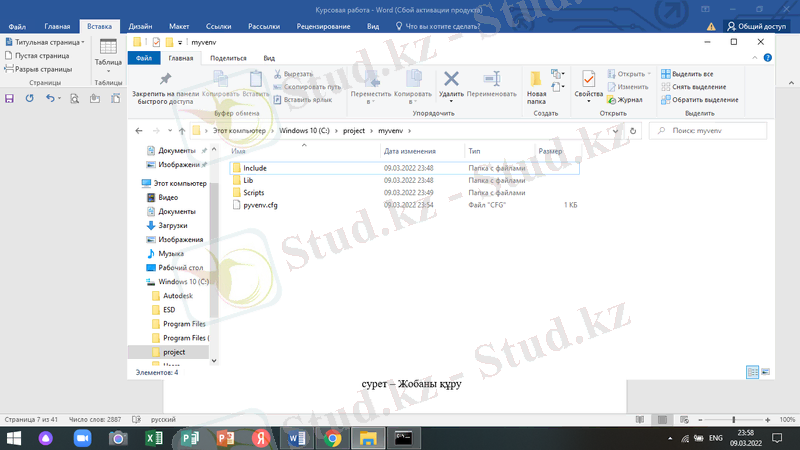
Task: Click History (Журнал) icon
Action: coord(625,100)
